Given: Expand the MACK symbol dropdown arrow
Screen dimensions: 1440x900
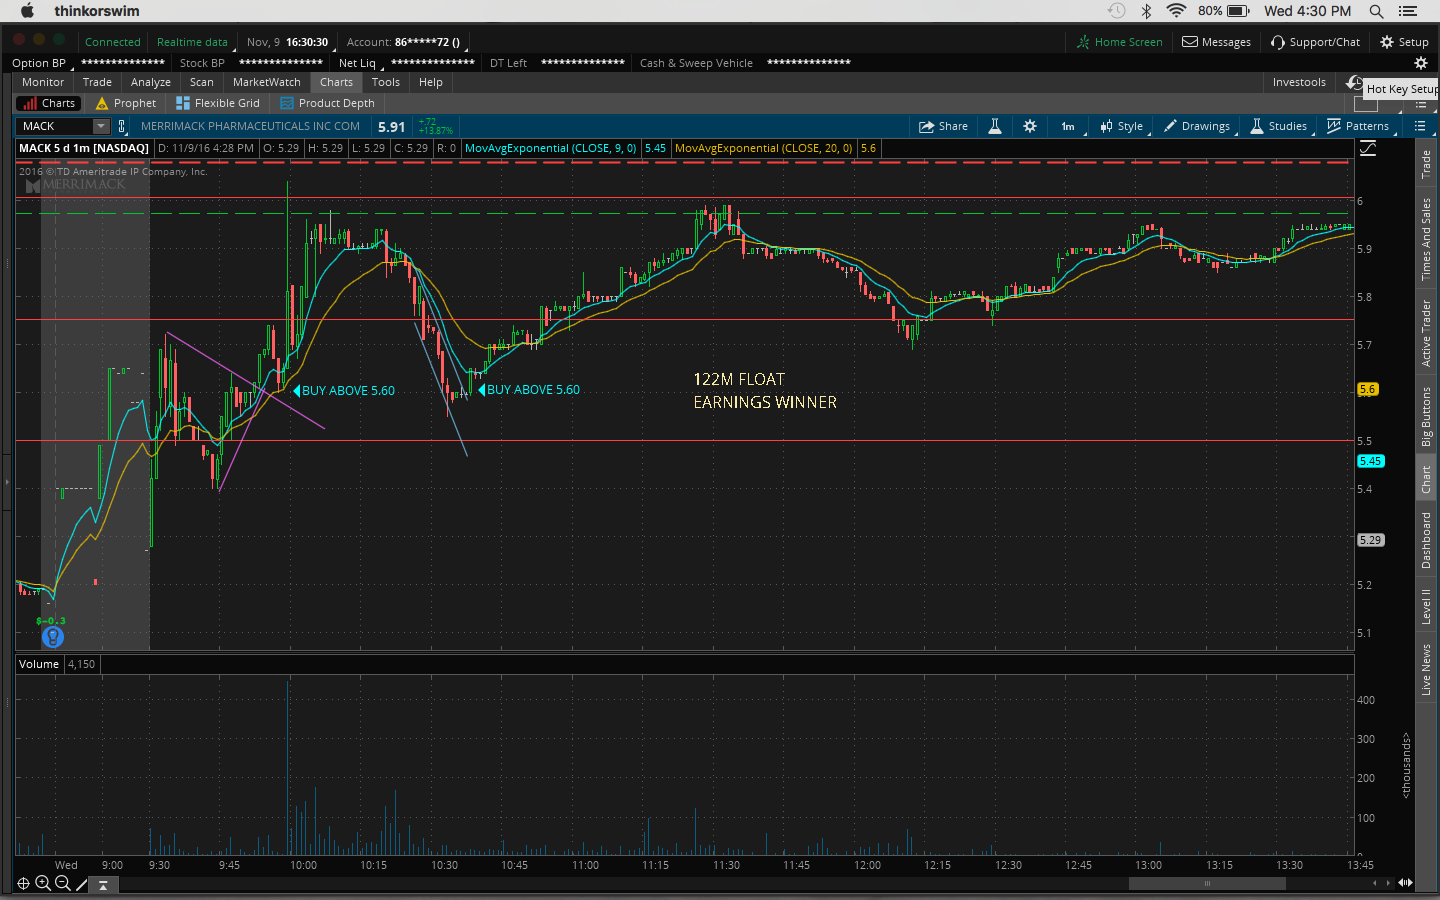Looking at the screenshot, I should (x=100, y=126).
